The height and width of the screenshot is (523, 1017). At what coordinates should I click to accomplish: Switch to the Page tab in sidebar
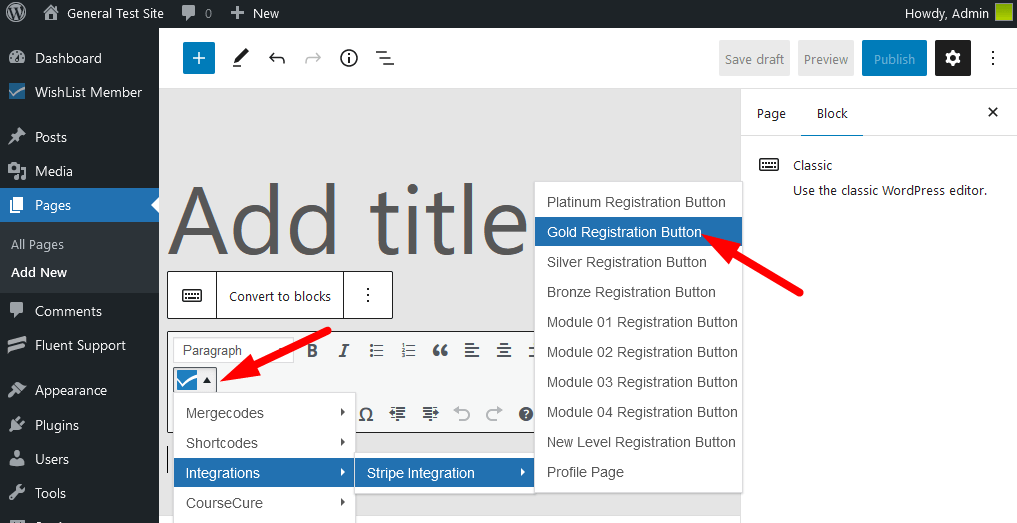771,114
